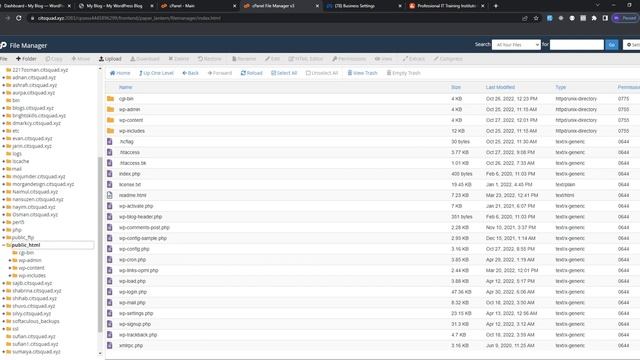Click the folder tree vertical scrollbar
Screen dimensions: 640x360
[100, 244]
